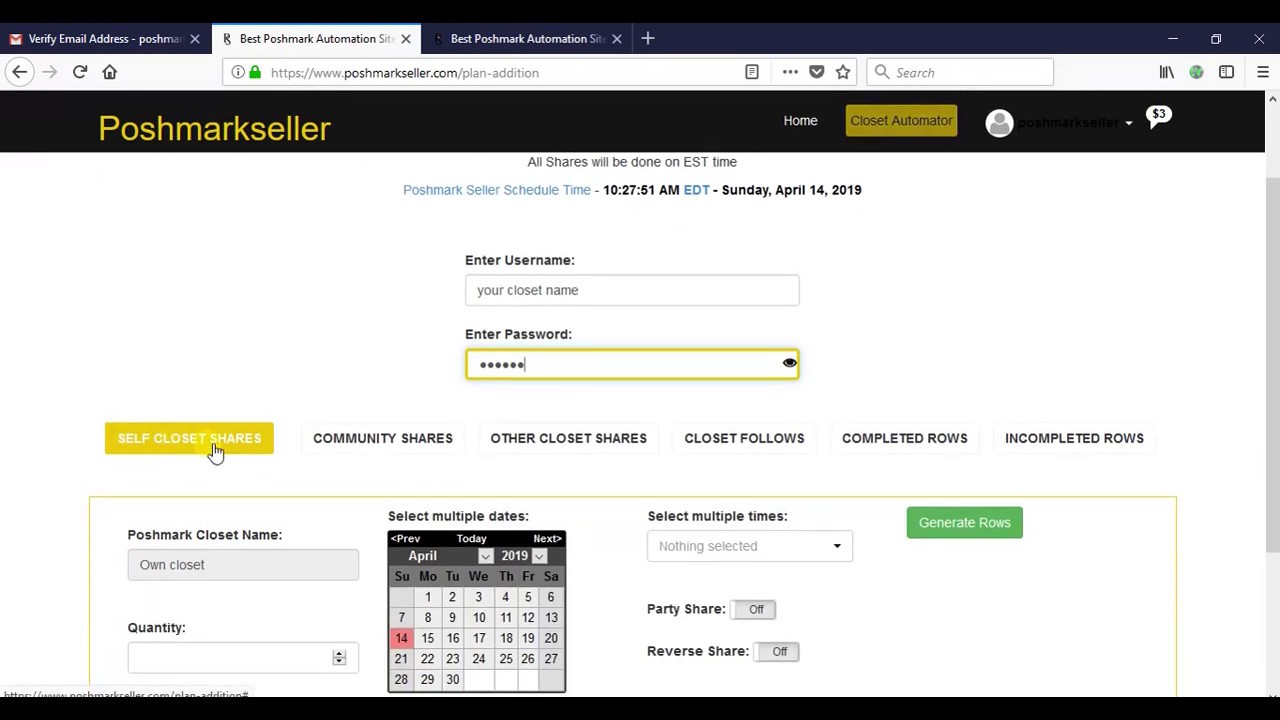Click the browser address bar URL
This screenshot has height=720, width=1280.
pos(404,72)
